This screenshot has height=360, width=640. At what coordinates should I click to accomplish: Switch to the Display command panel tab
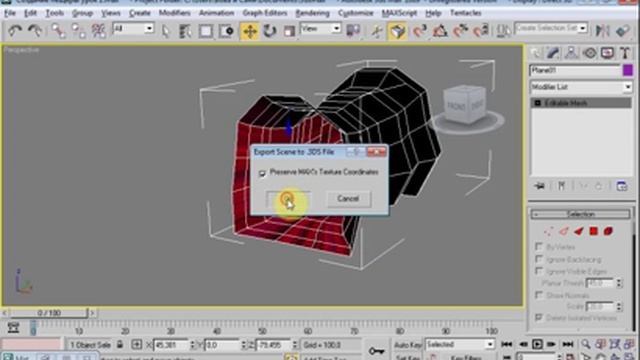pyautogui.click(x=607, y=53)
